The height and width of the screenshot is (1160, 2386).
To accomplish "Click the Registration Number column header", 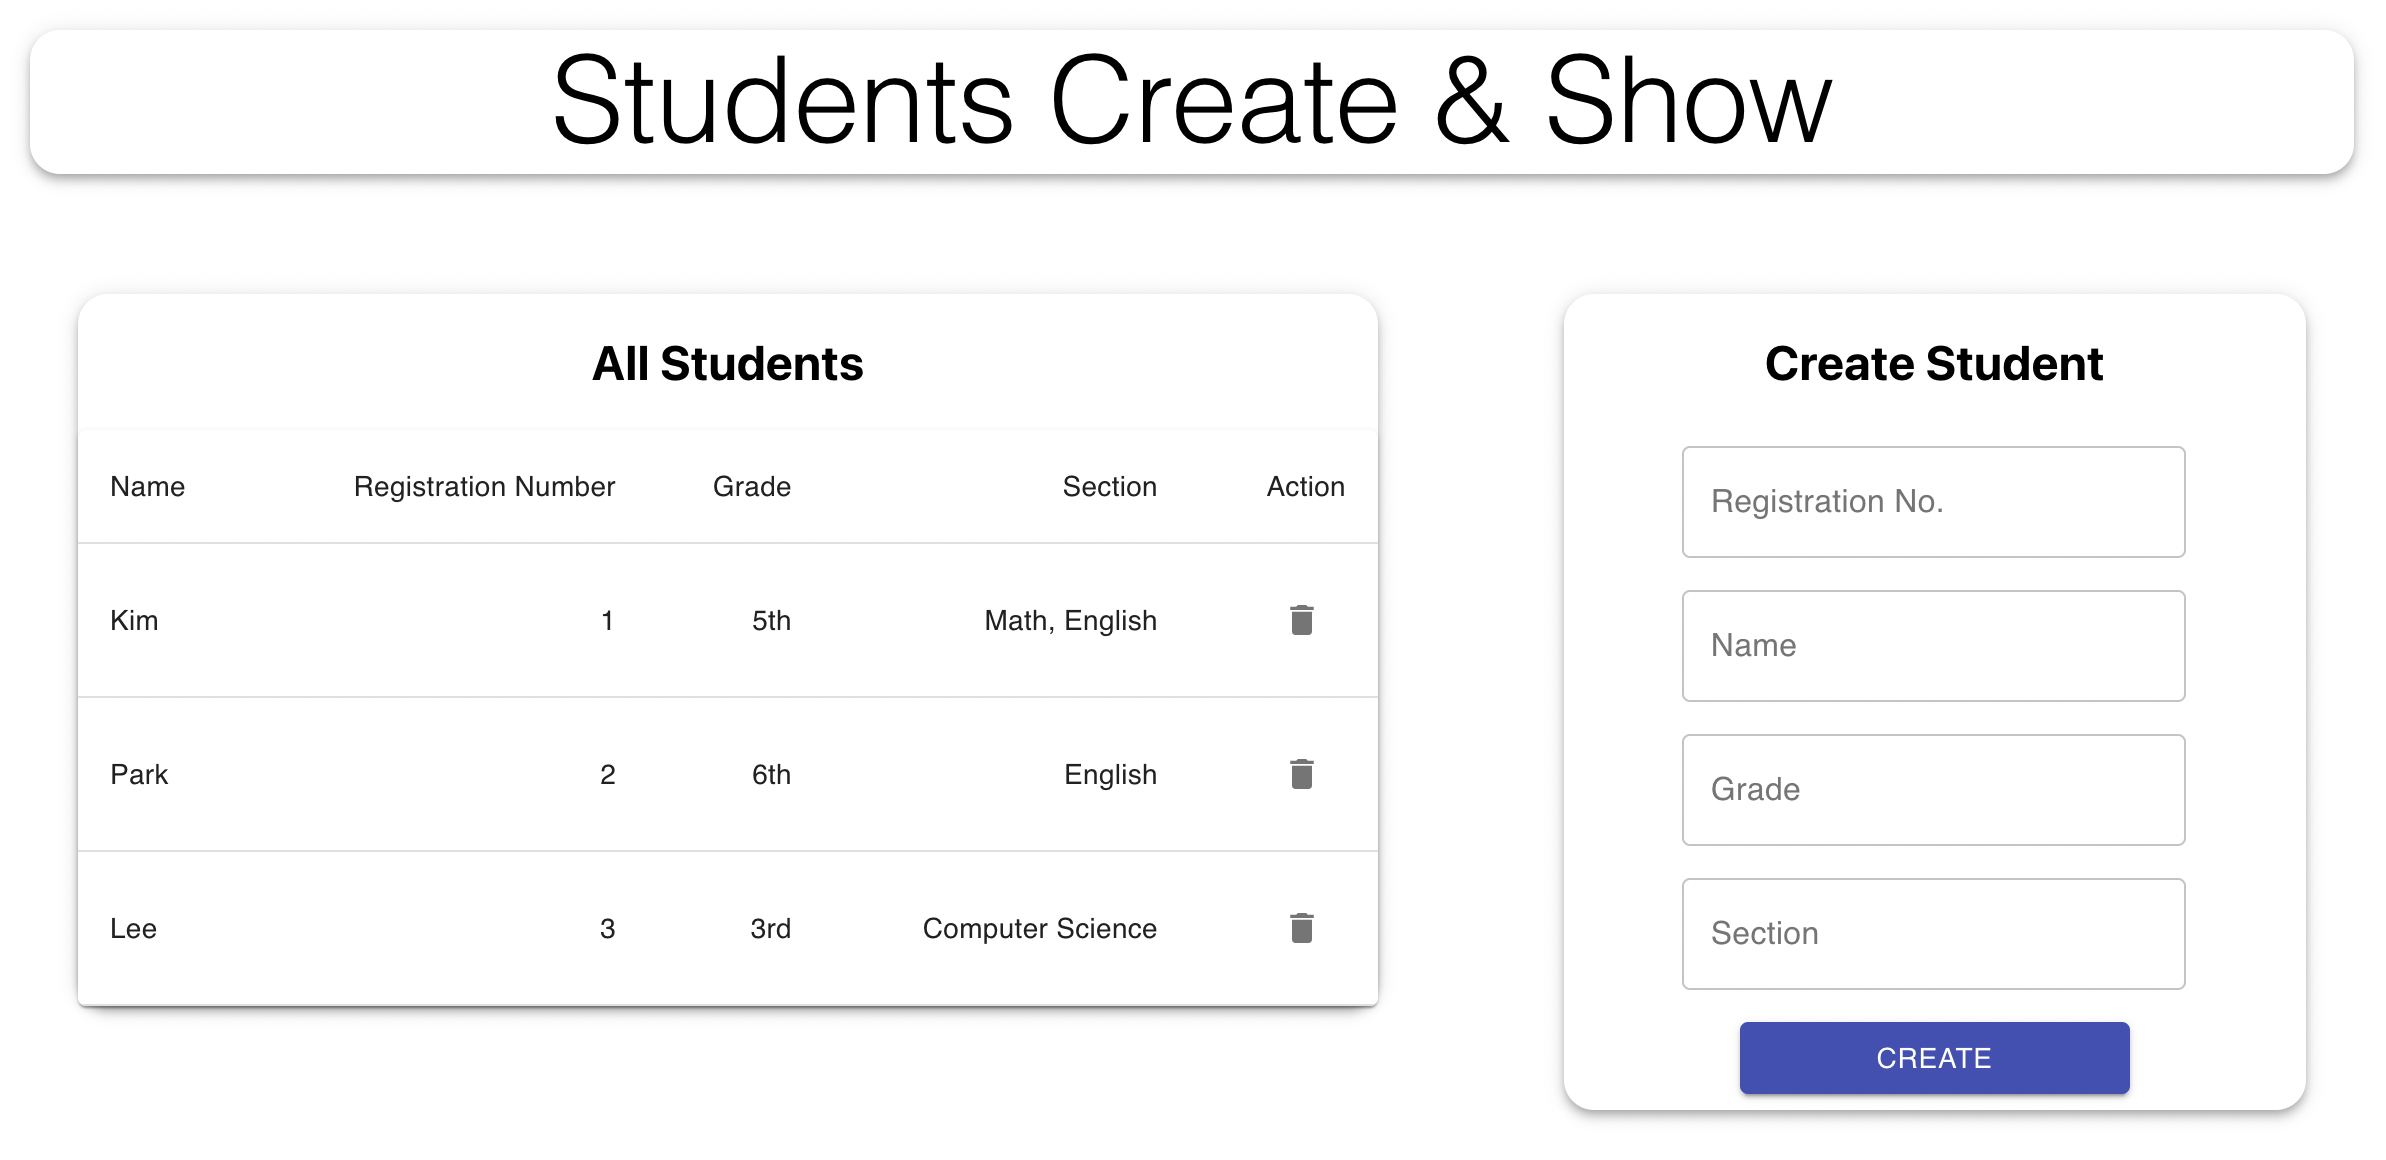I will 484,487.
